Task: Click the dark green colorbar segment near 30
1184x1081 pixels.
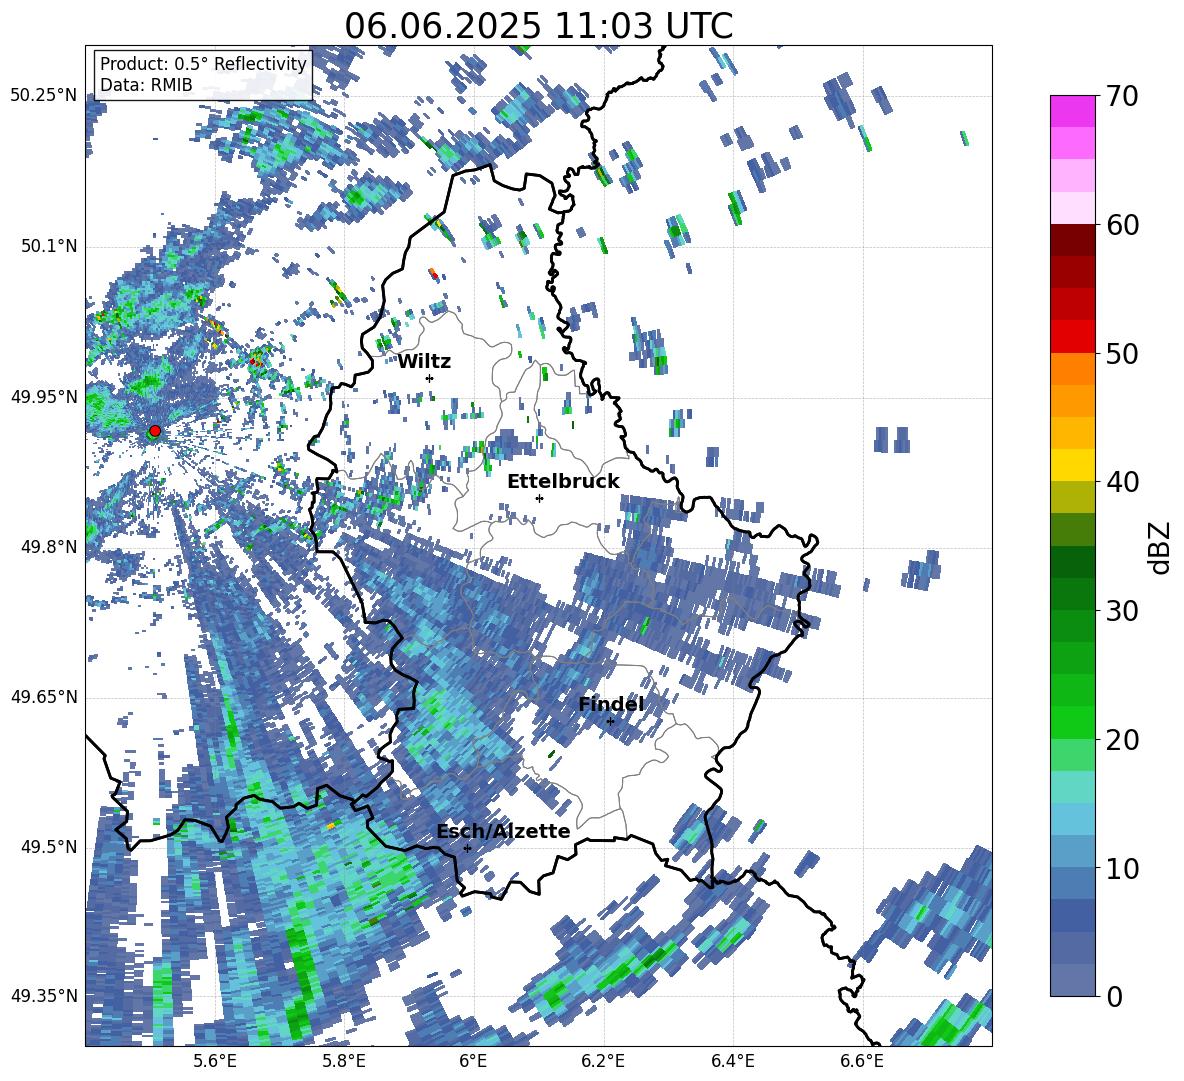Action: point(1072,594)
